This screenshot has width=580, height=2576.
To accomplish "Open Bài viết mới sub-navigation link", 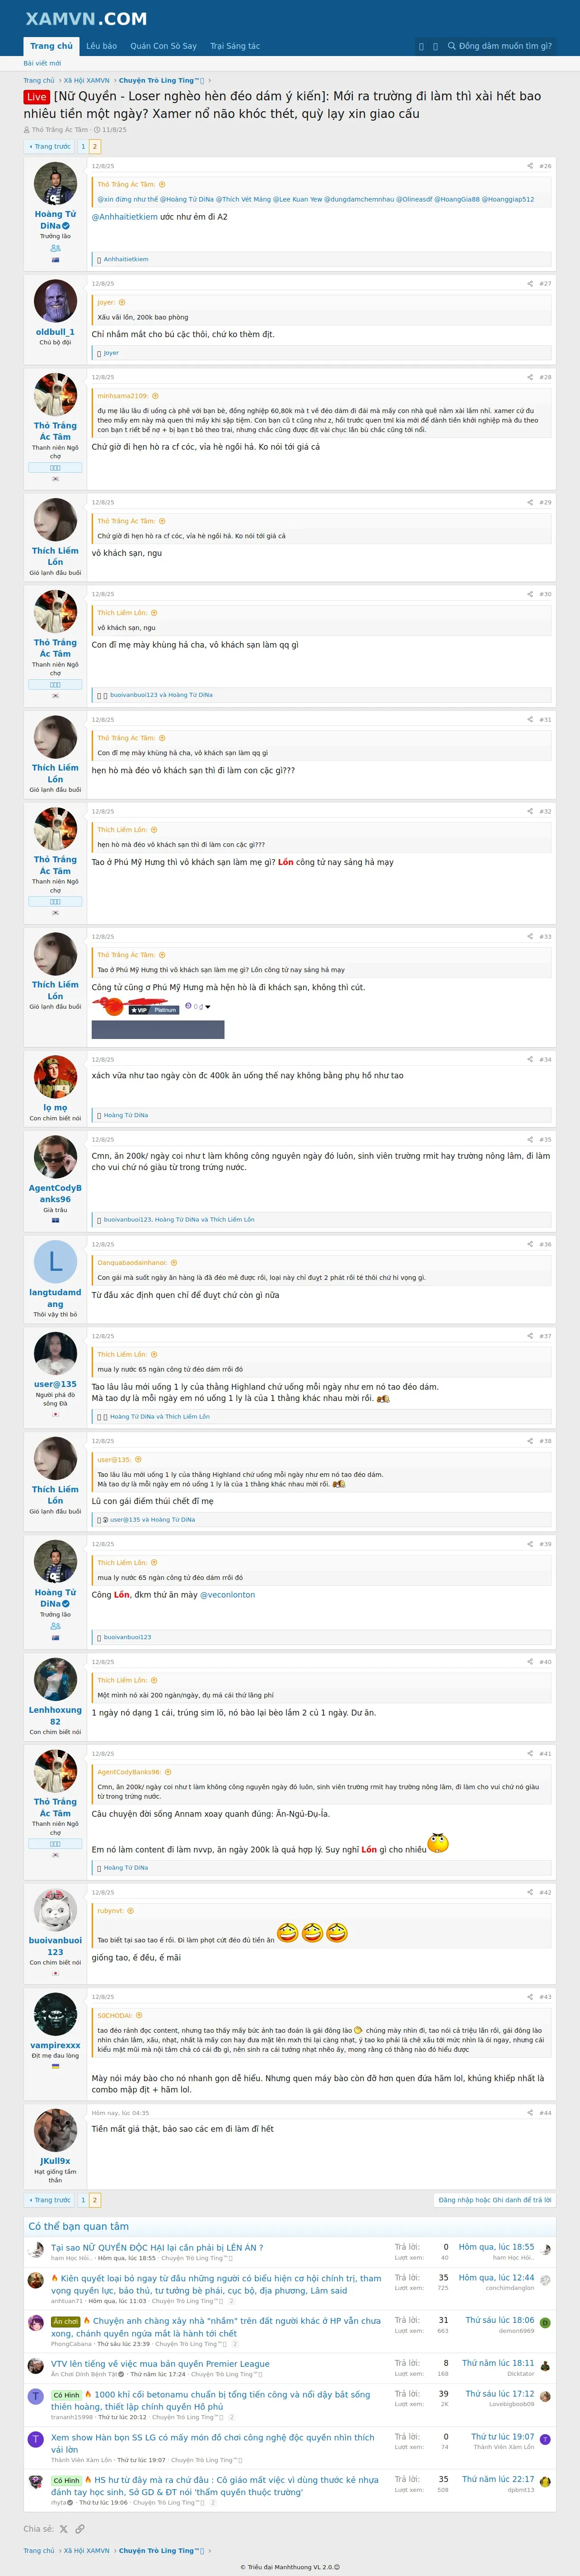I will point(42,63).
